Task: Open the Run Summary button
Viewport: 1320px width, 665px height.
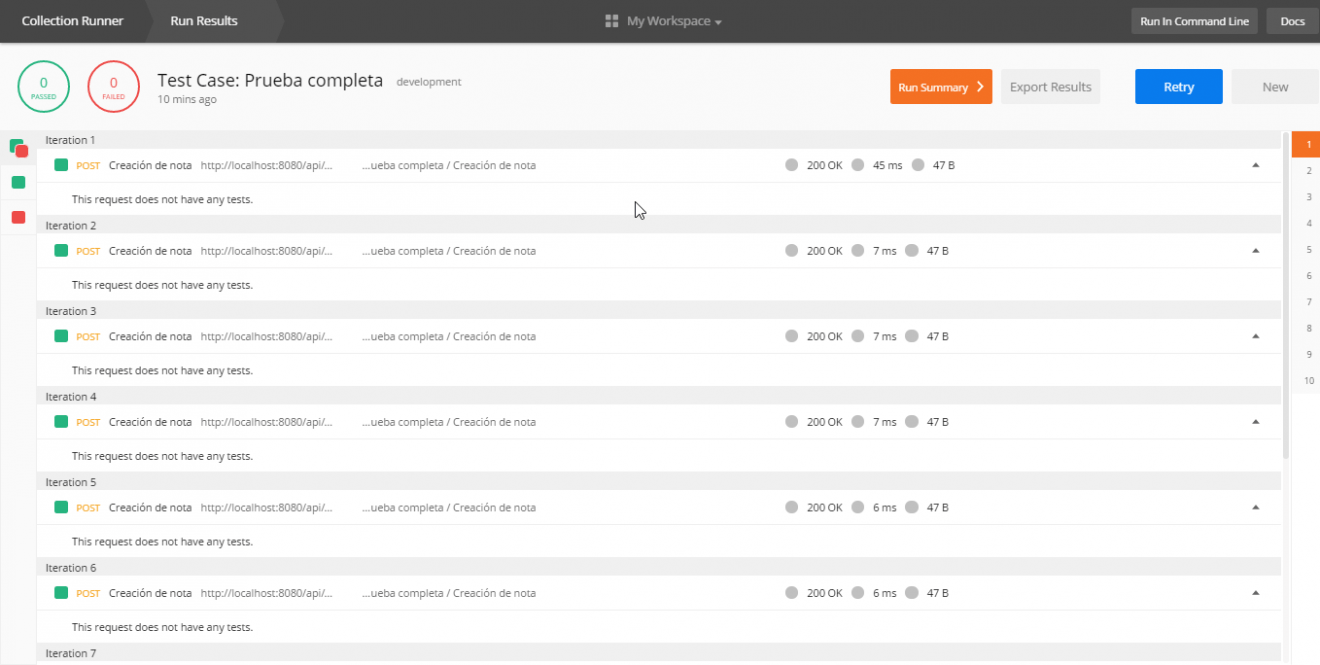Action: click(941, 87)
